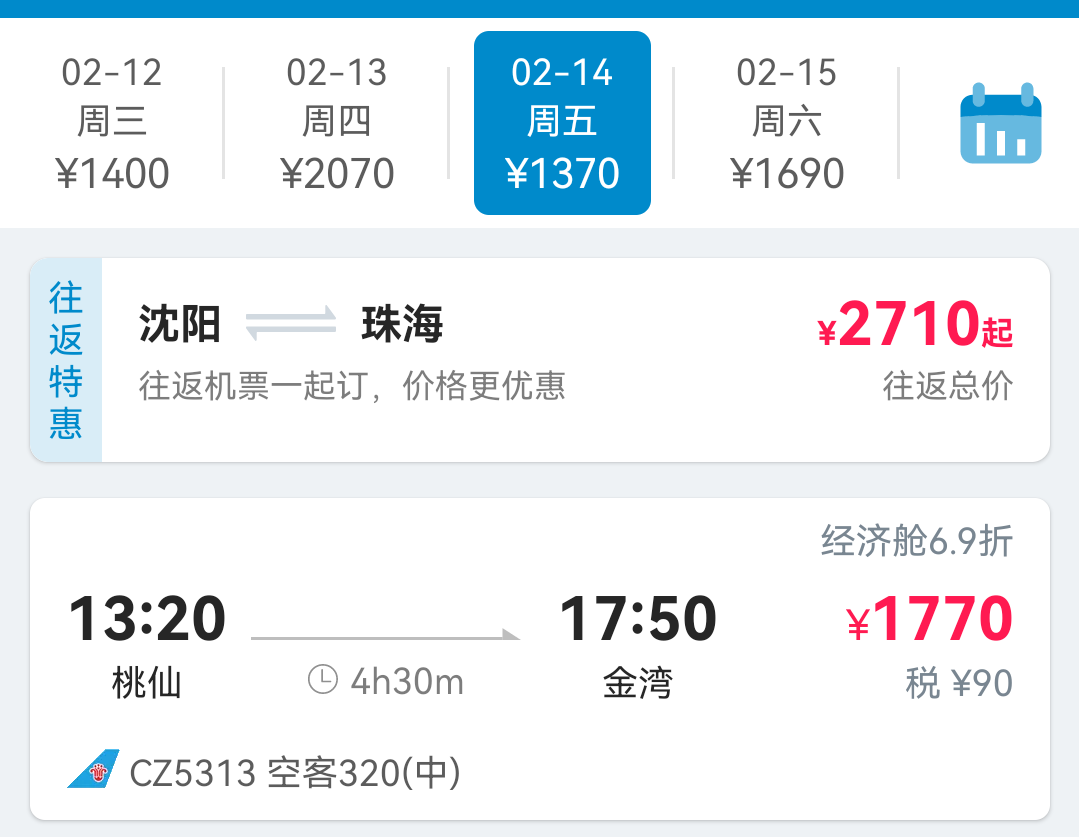Open the calendar date picker icon
This screenshot has height=837, width=1079.
pyautogui.click(x=1001, y=123)
